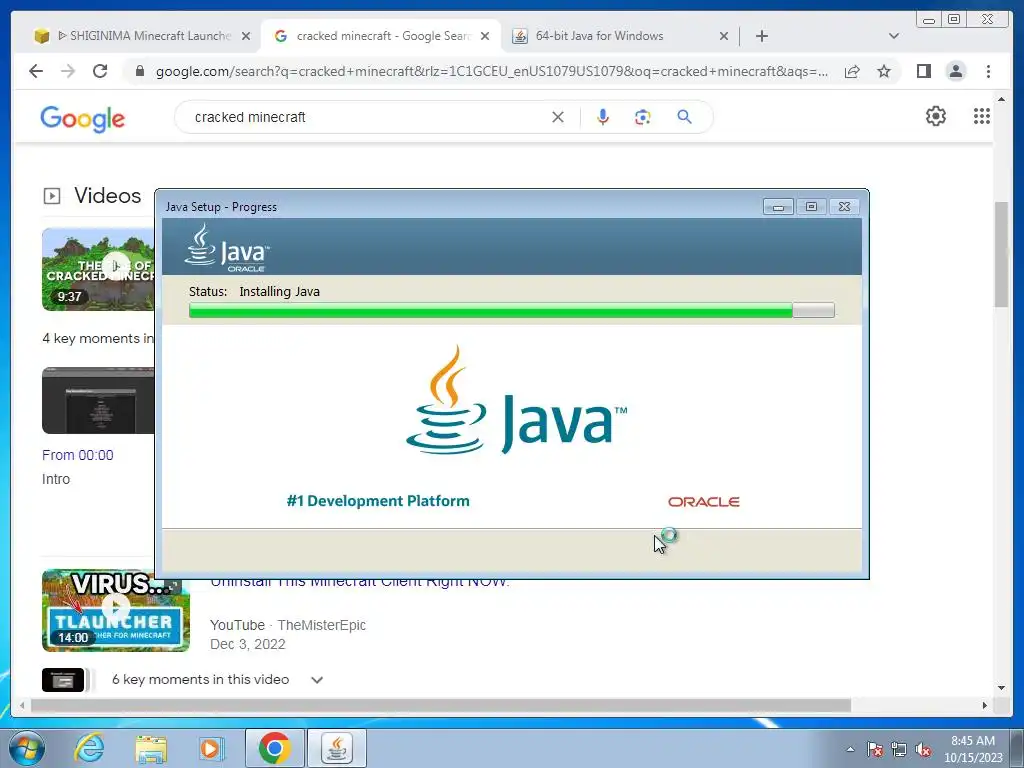Go to Google homepage via logo

(82, 119)
